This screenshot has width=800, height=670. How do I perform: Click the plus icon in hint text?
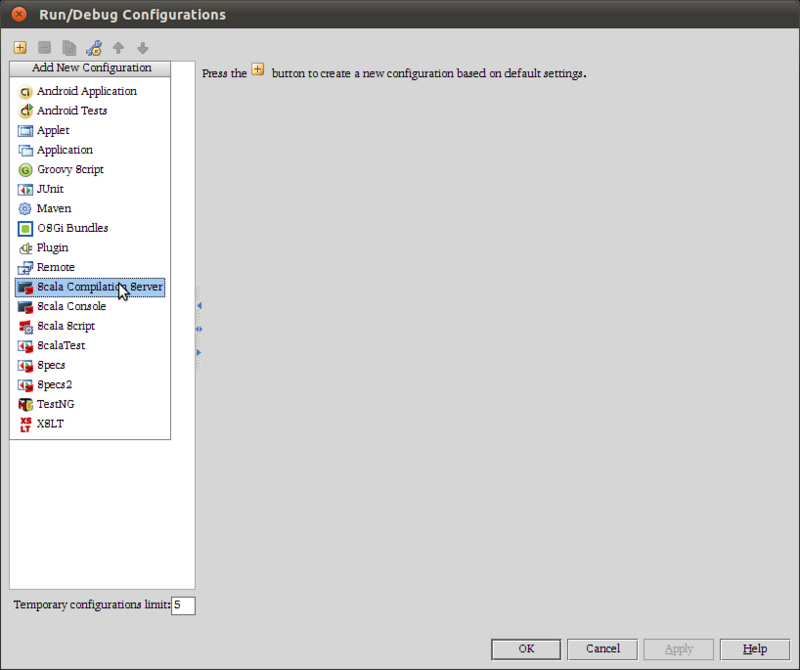(x=258, y=69)
